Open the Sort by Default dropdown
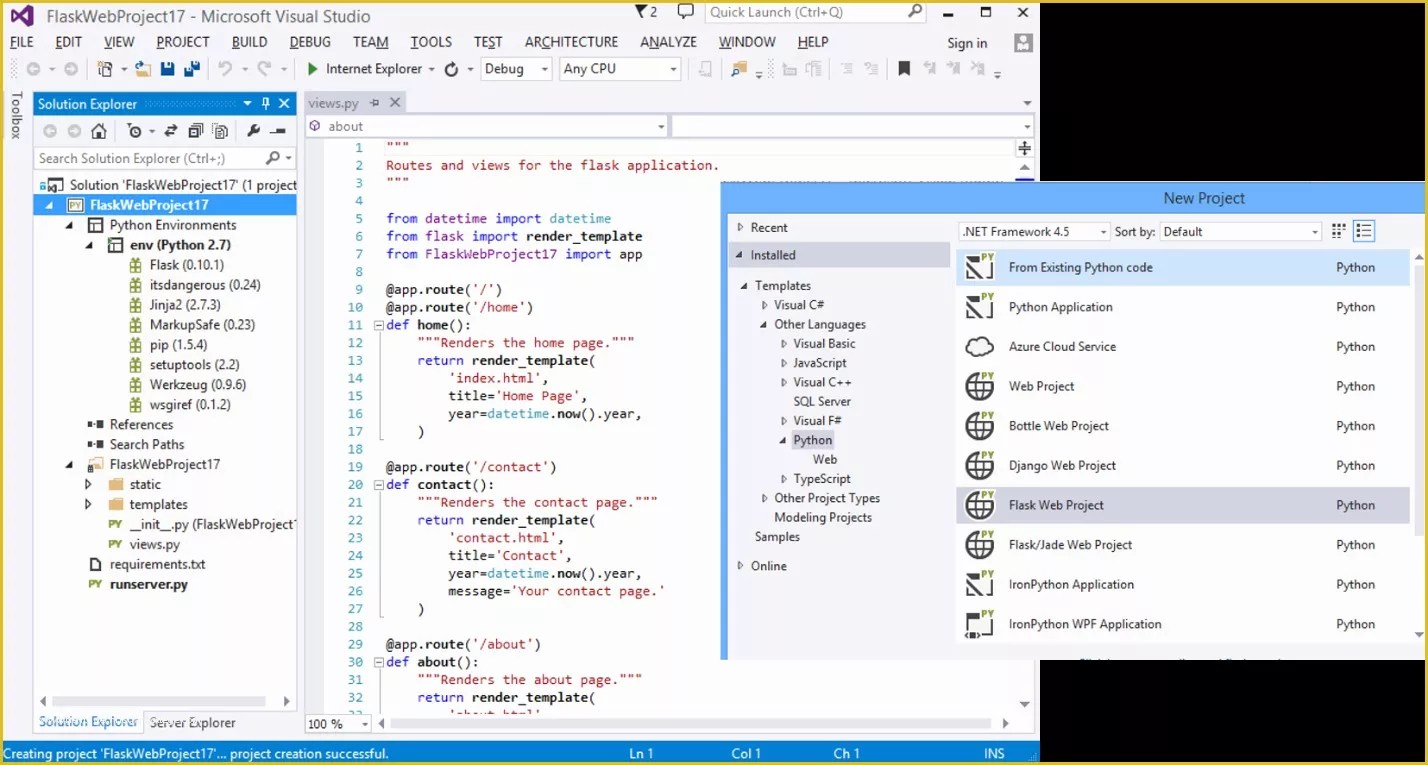This screenshot has height=765, width=1428. pyautogui.click(x=1240, y=231)
